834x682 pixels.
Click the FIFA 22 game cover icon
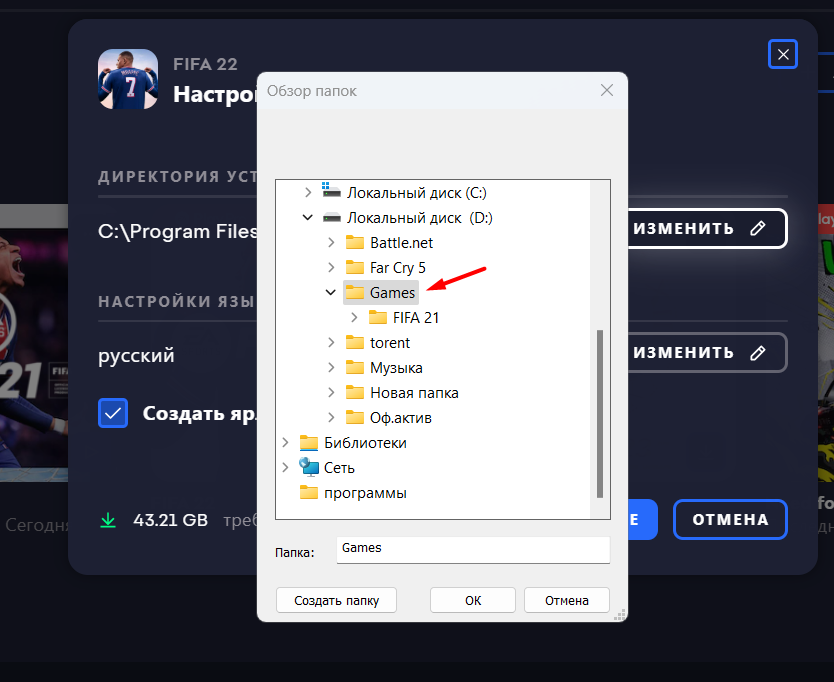pyautogui.click(x=127, y=79)
